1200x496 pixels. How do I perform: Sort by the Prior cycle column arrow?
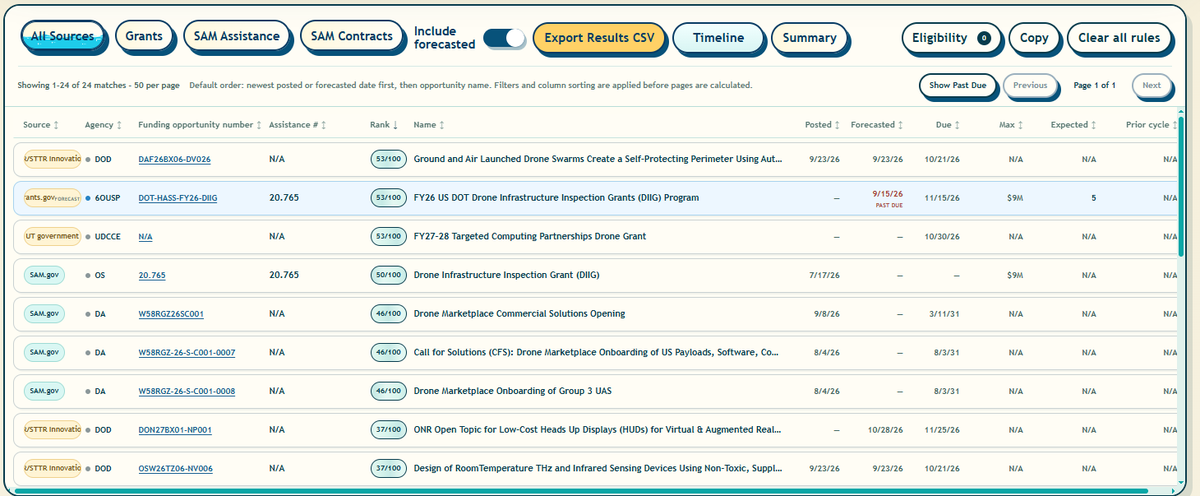[x=1175, y=125]
